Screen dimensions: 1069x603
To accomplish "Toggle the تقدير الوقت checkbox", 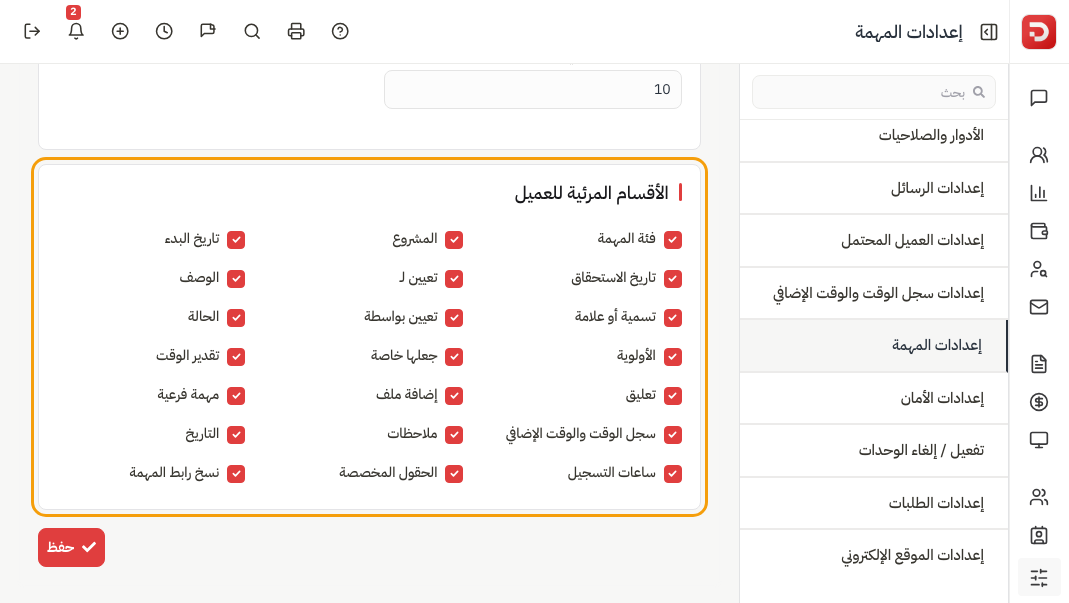I will tap(236, 356).
